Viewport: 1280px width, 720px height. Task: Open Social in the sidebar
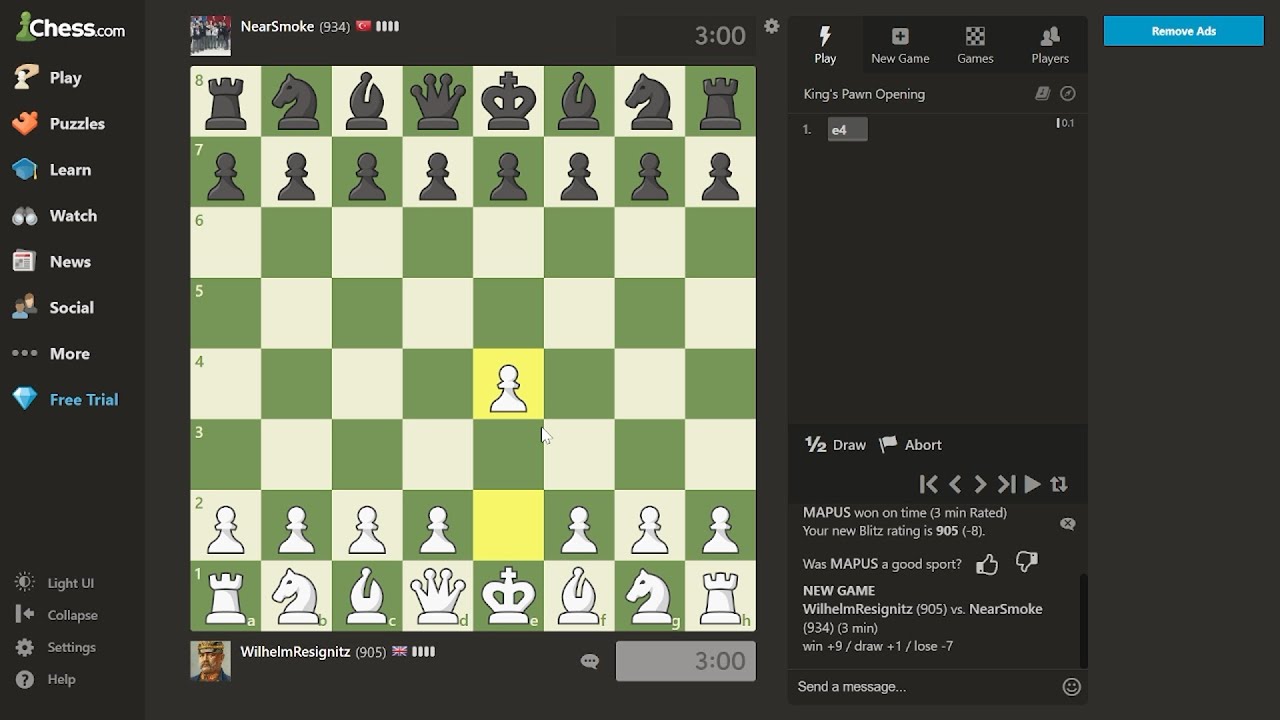coord(52,307)
